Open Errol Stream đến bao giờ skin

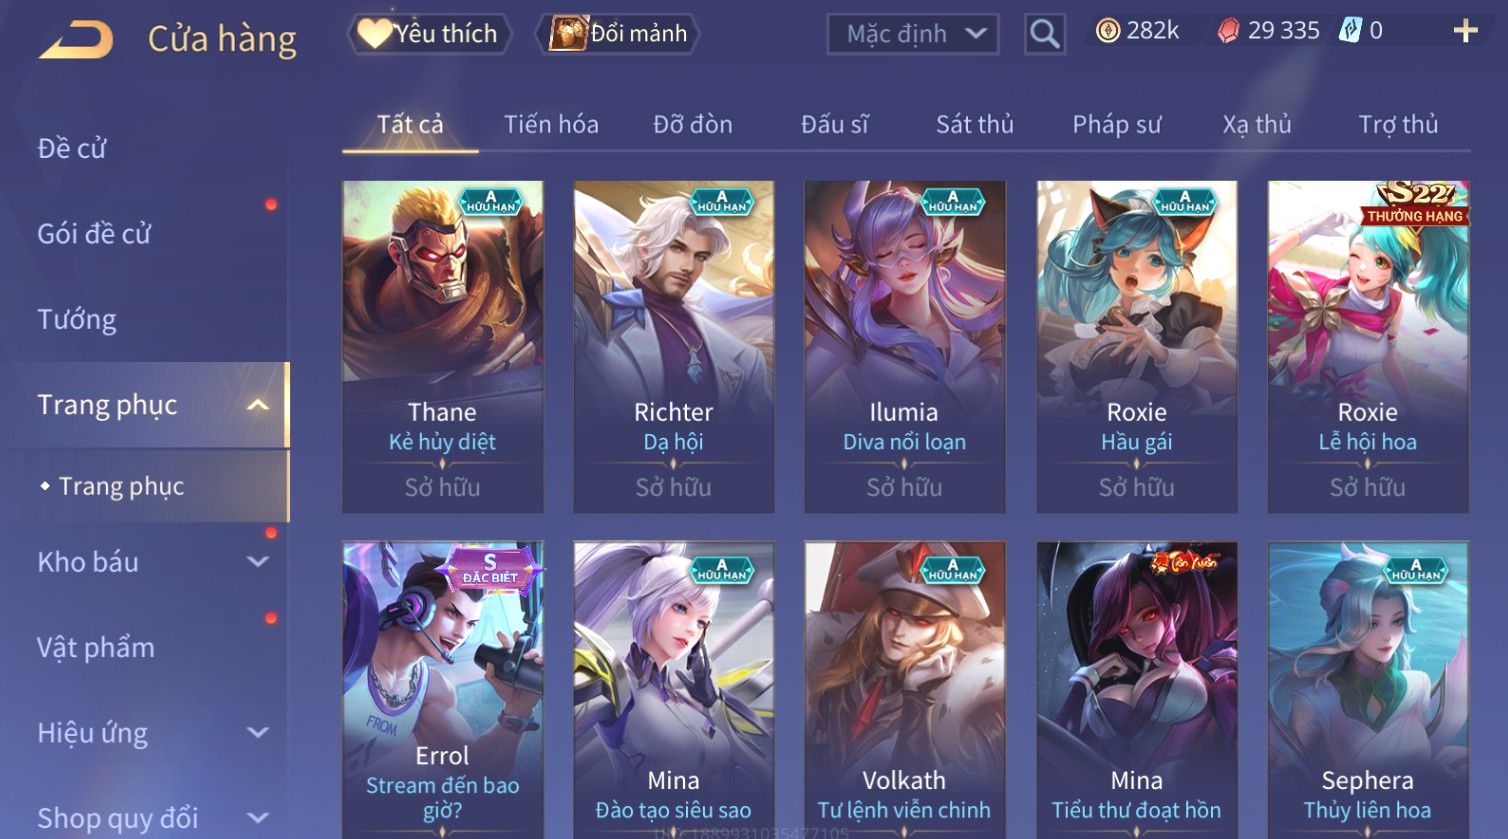click(442, 690)
